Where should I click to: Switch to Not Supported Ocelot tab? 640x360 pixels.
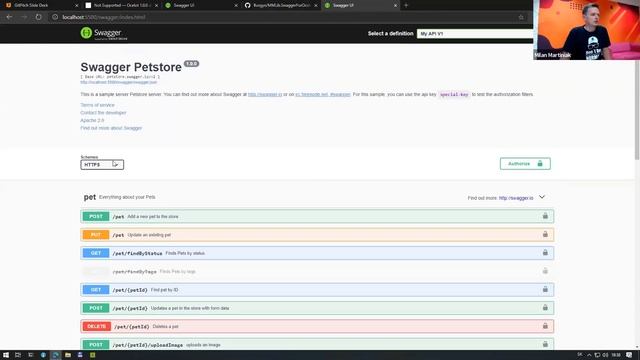pos(122,5)
